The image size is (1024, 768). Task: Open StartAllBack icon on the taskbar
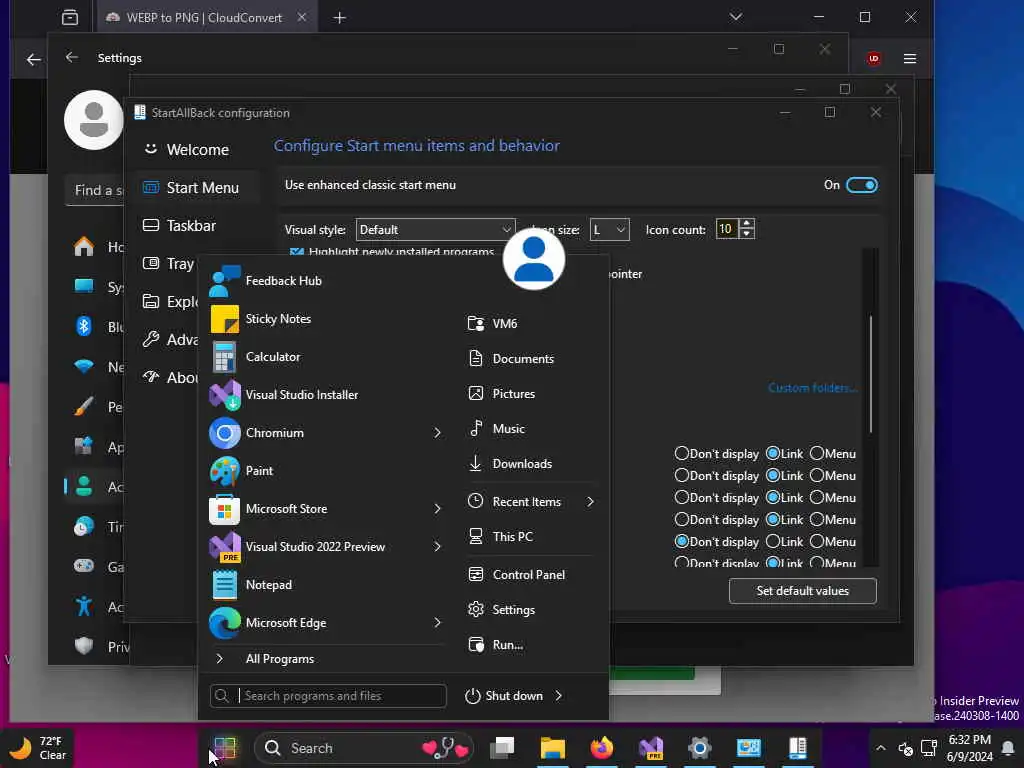797,748
